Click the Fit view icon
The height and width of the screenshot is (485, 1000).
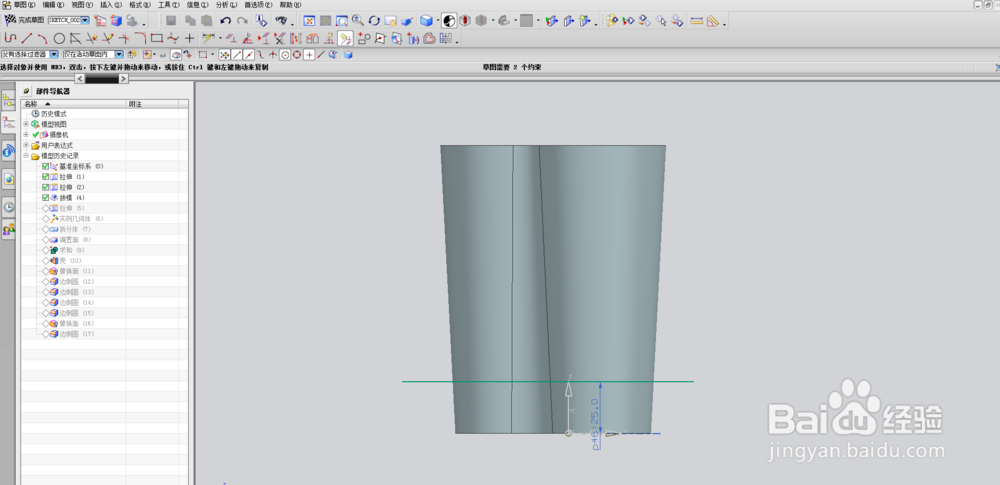[309, 20]
